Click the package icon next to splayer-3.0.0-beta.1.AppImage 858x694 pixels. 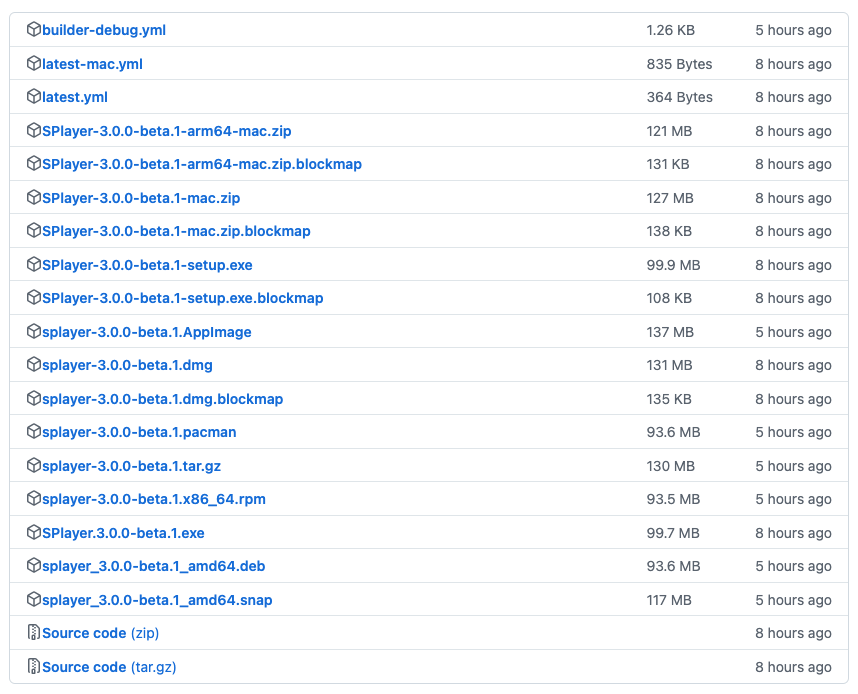coord(34,331)
